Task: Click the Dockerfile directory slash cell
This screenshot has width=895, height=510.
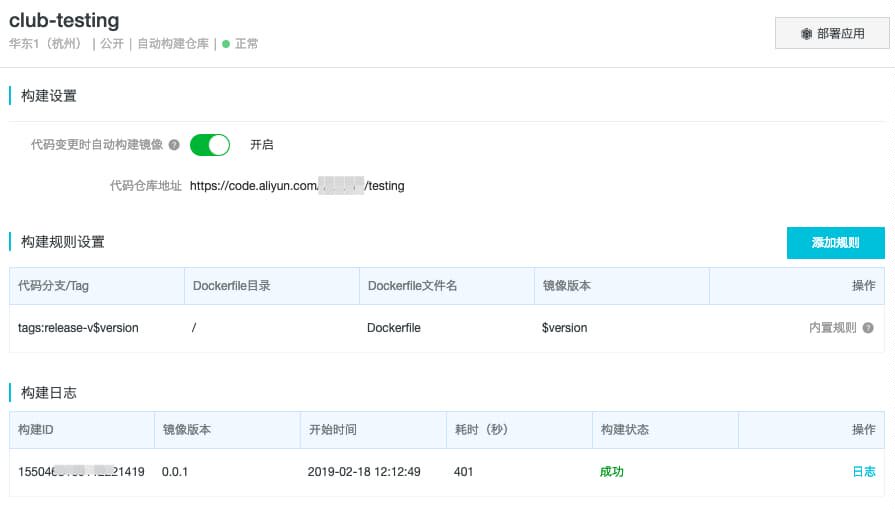Action: coord(194,328)
